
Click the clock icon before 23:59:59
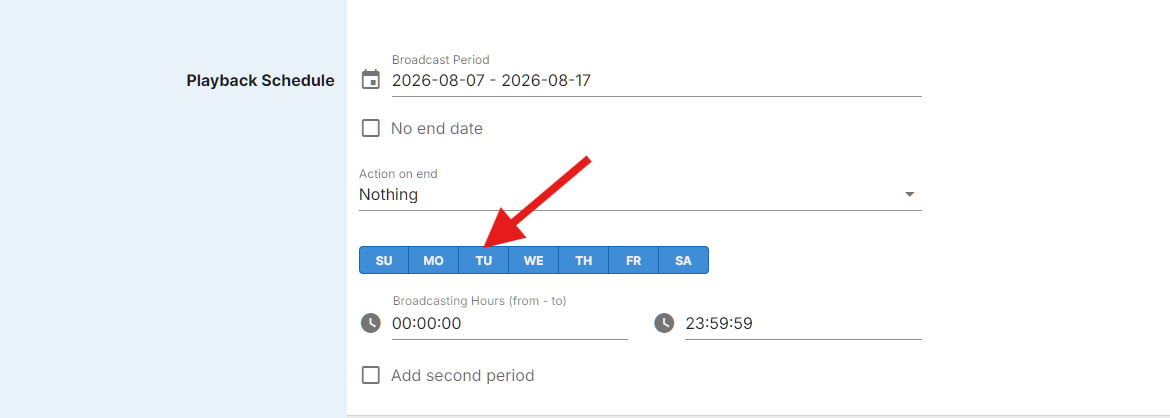tap(664, 323)
